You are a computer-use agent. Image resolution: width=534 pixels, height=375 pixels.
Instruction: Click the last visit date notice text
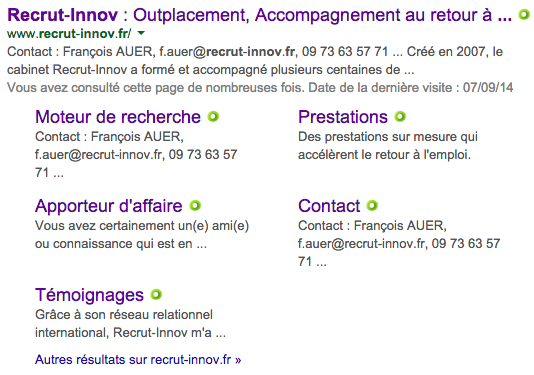tap(260, 88)
